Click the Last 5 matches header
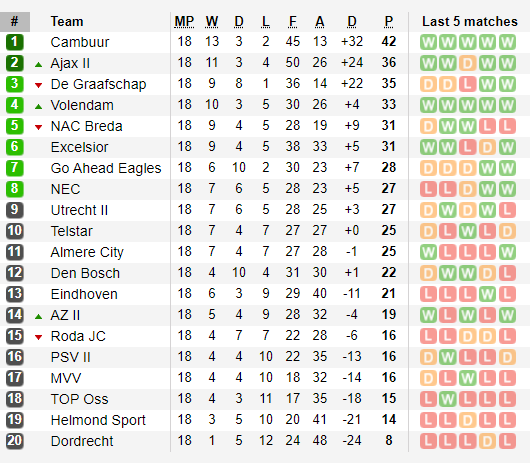Viewport: 530px width, 463px height. pos(470,22)
